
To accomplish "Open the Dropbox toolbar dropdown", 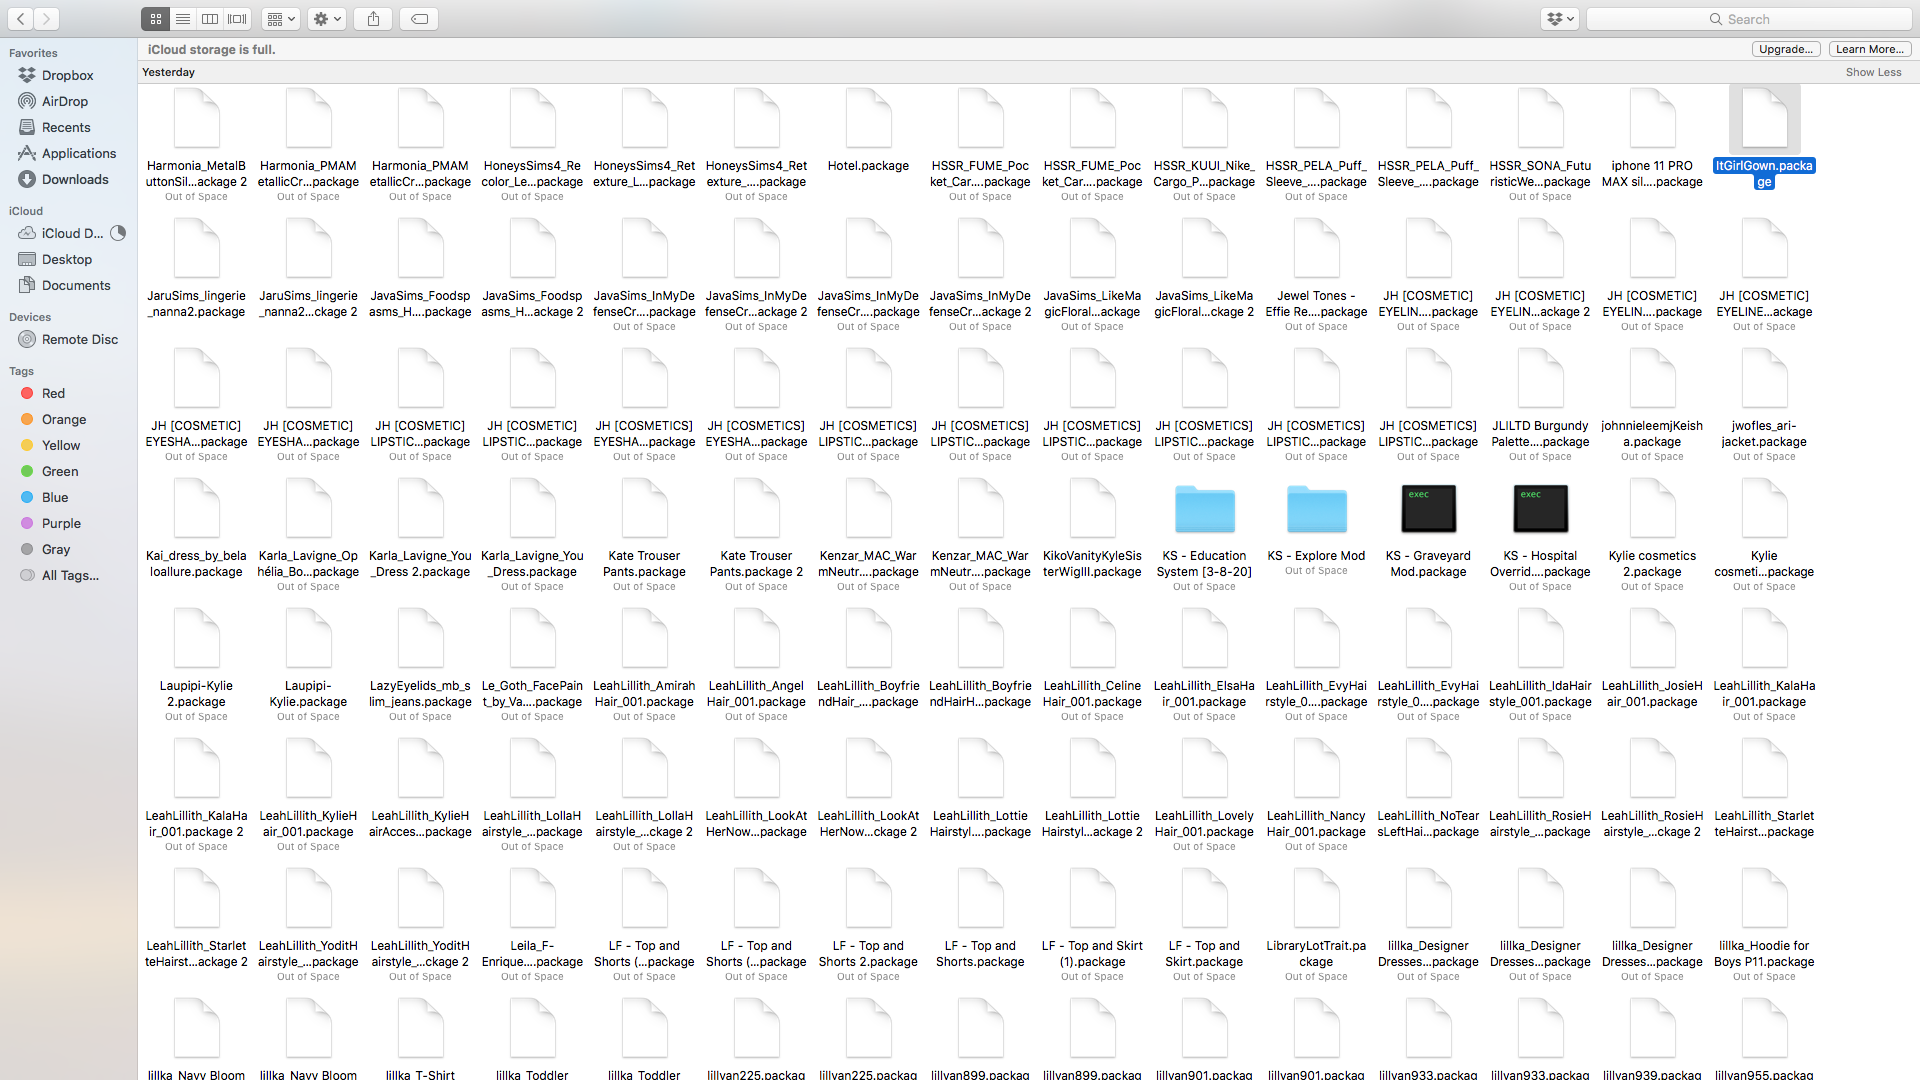I will (x=1559, y=19).
